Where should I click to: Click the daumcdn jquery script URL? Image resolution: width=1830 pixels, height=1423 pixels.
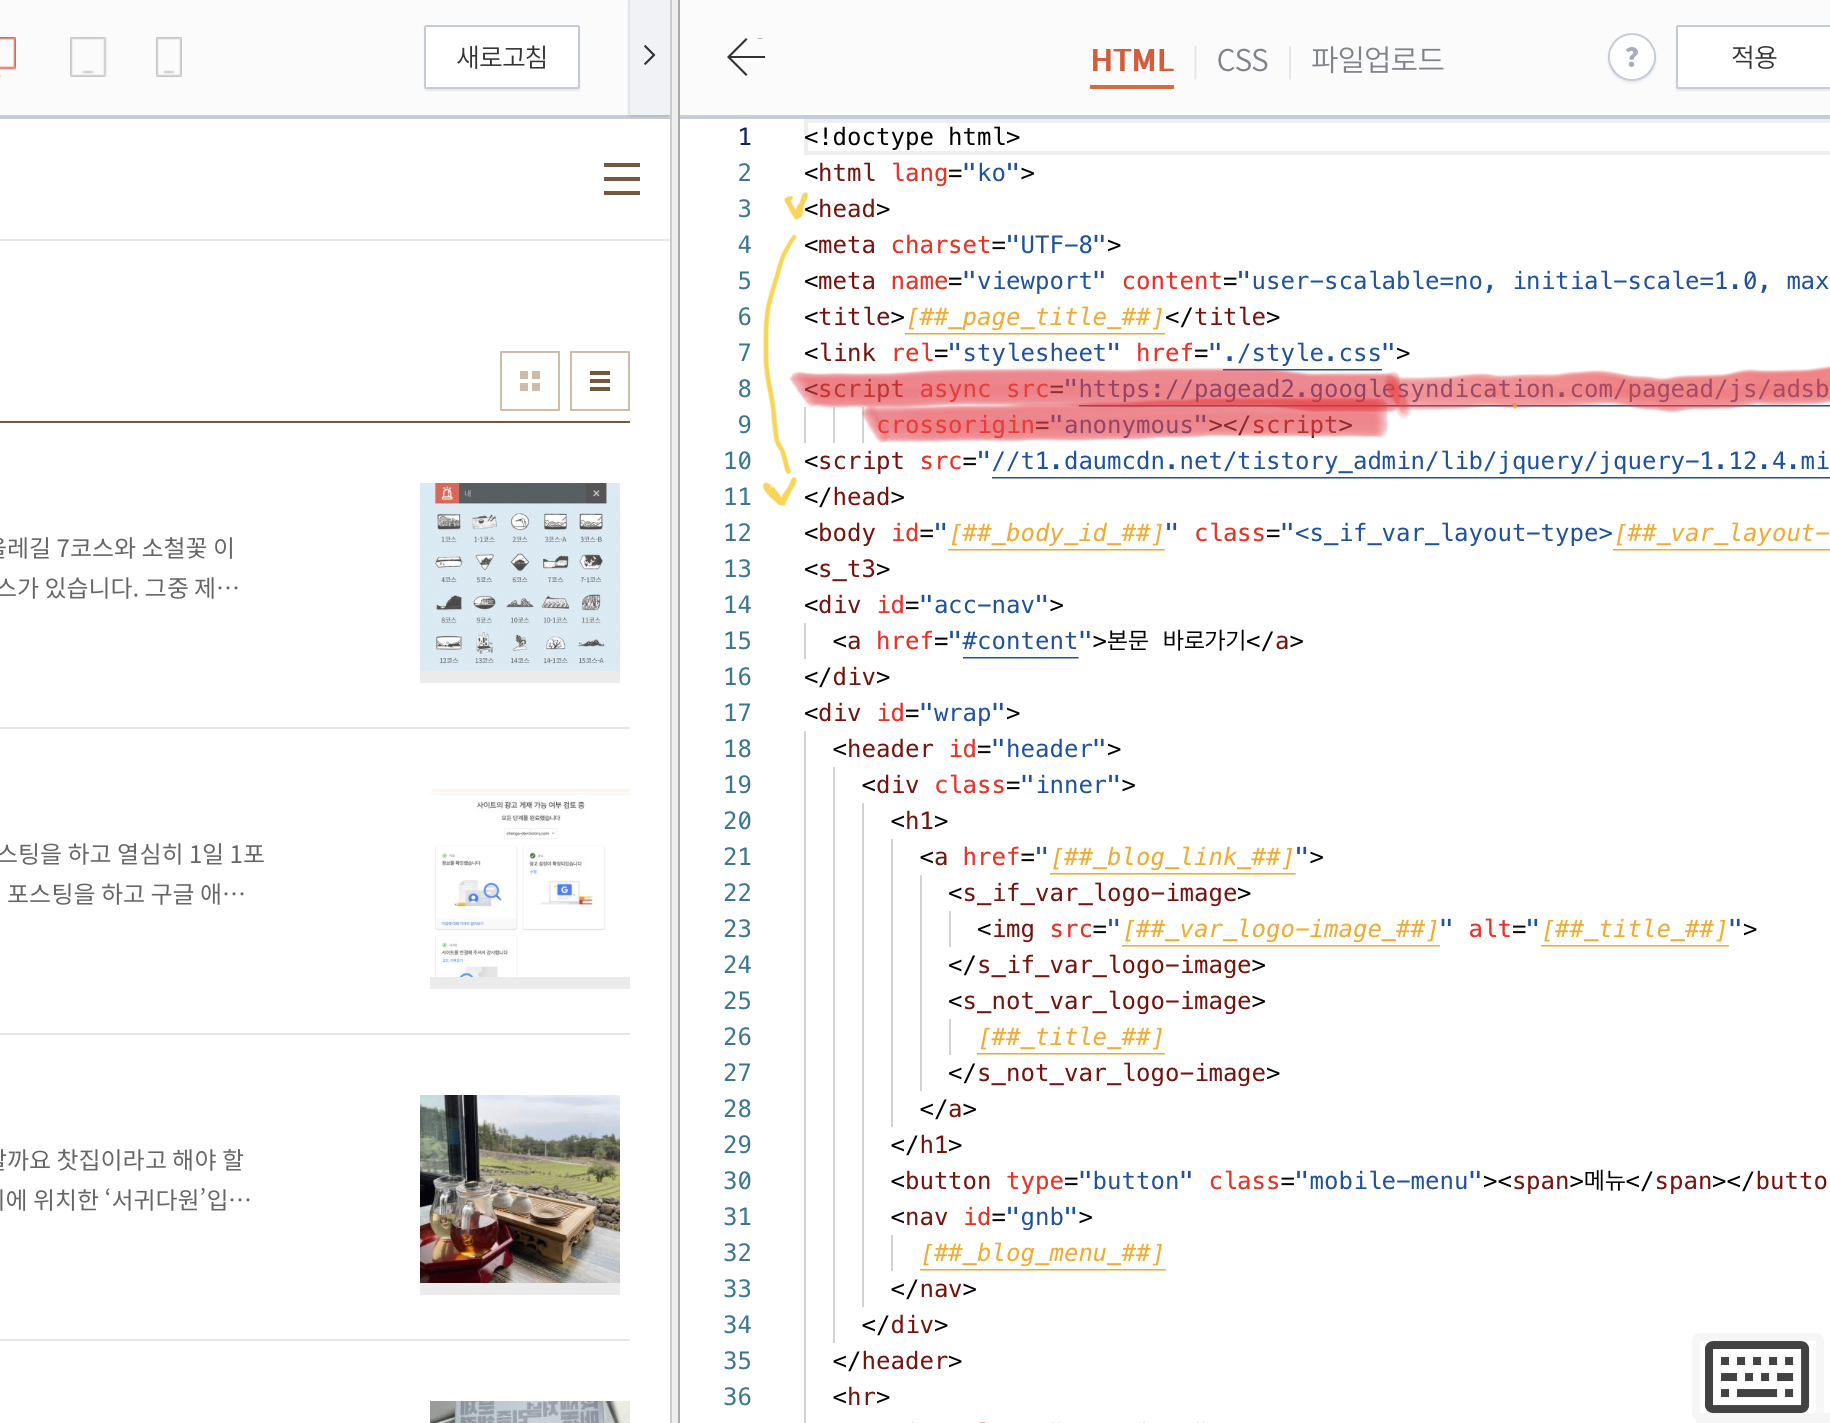pos(1410,461)
